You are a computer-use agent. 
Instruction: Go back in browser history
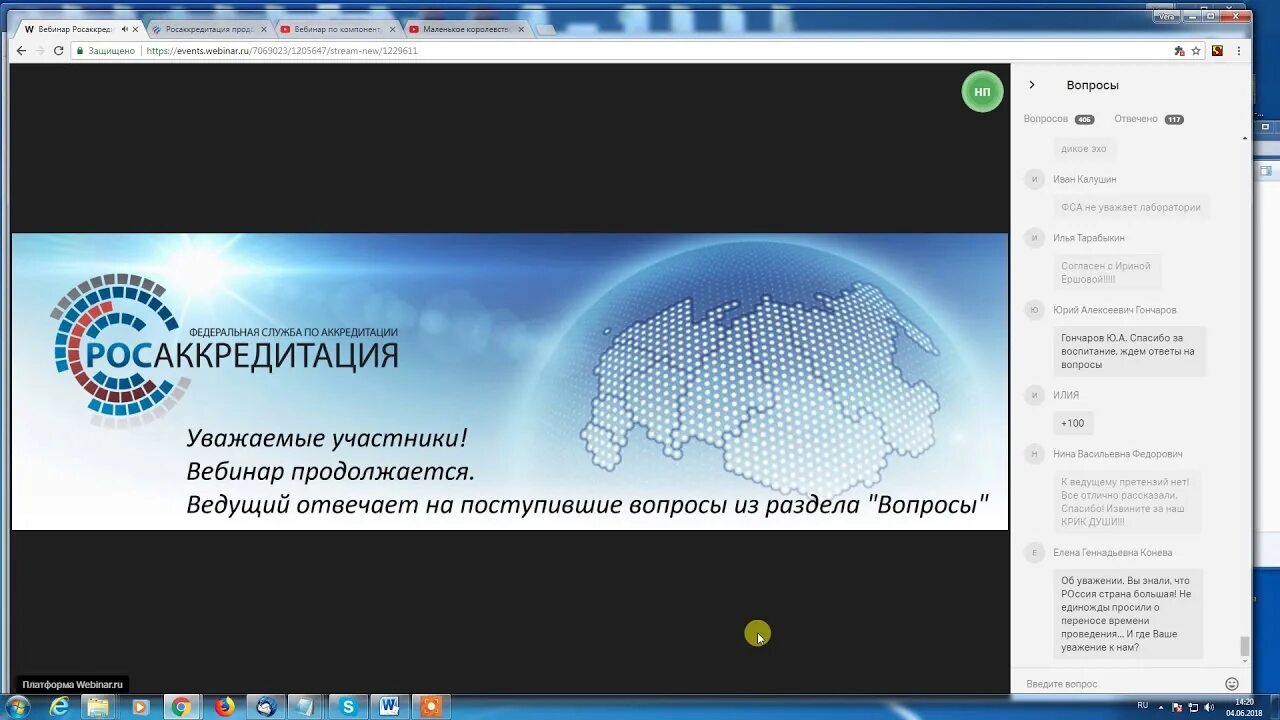tap(21, 50)
